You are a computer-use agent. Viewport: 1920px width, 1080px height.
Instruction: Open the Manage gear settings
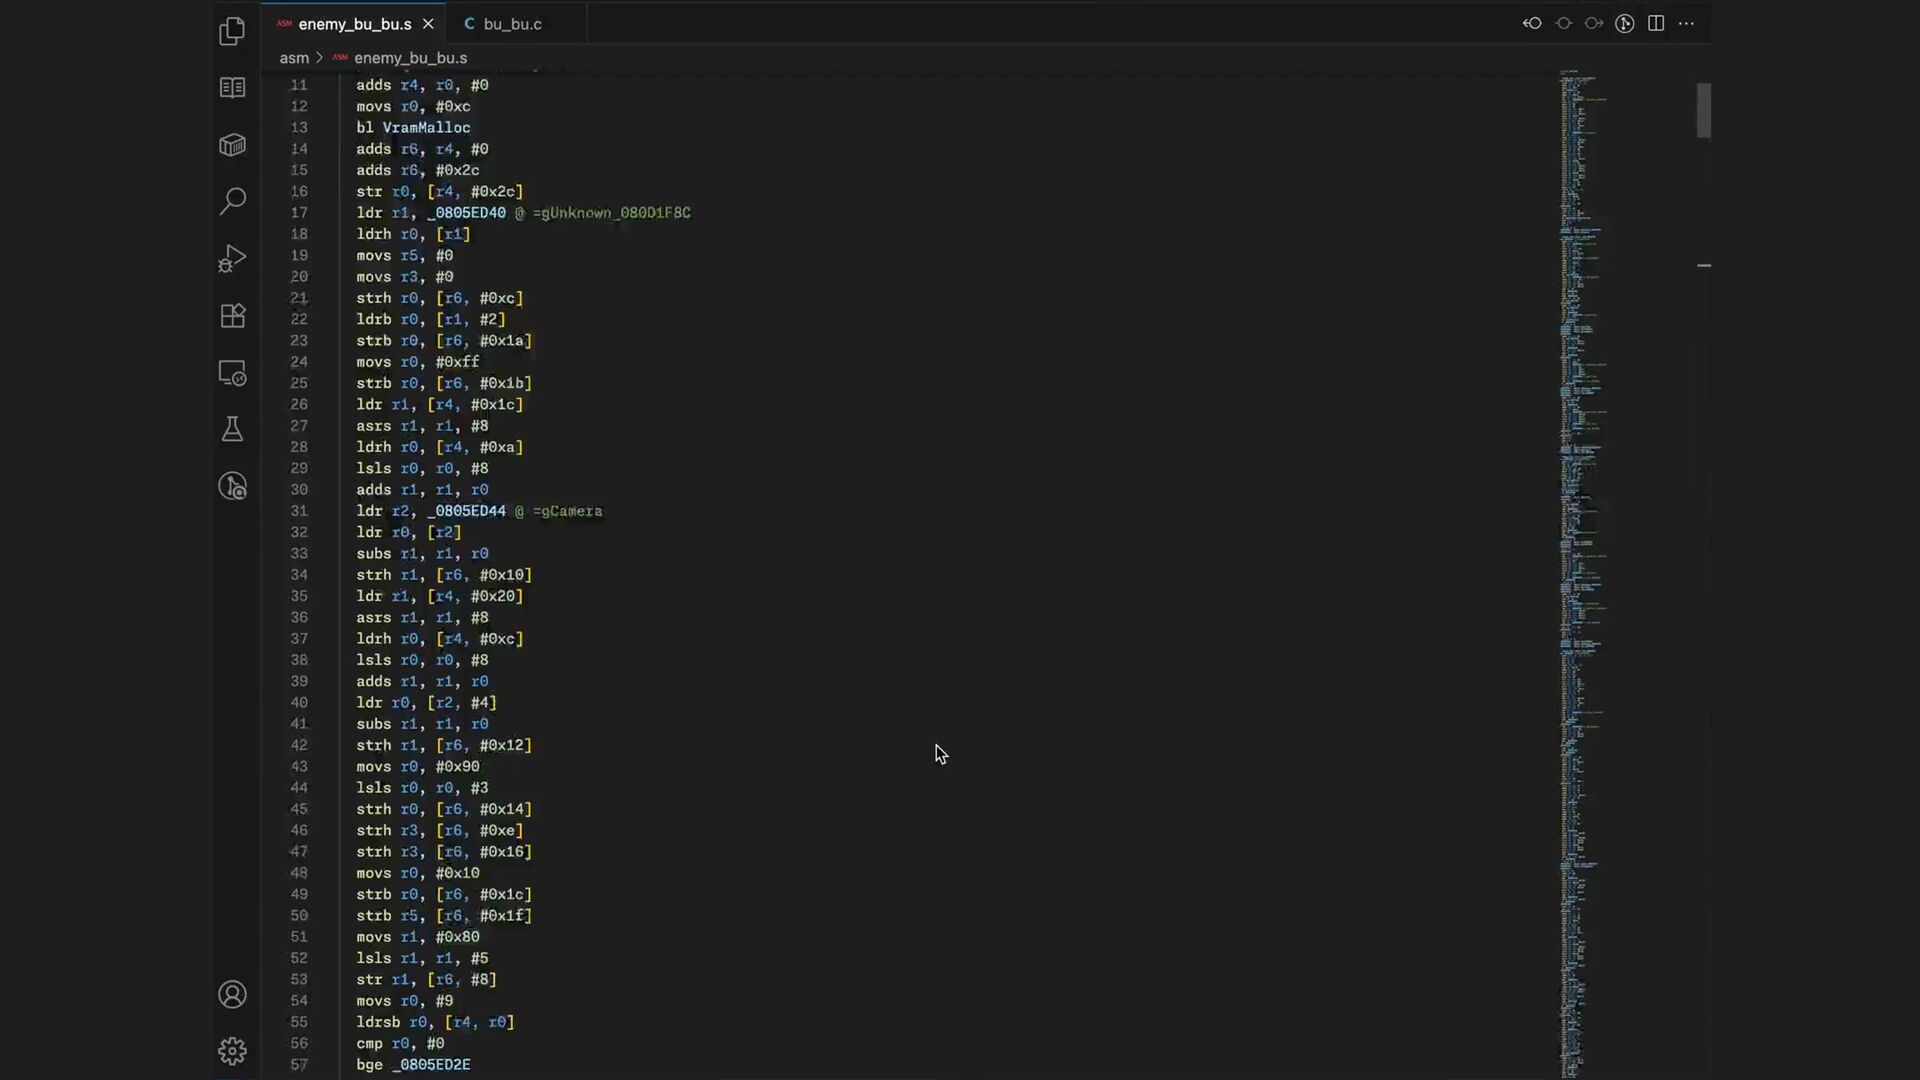[x=232, y=1051]
